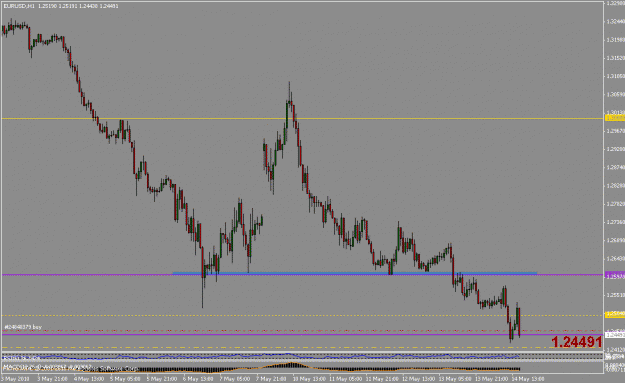Click the '3 May 2010' date label
The image size is (625, 383).
[x=15, y=379]
